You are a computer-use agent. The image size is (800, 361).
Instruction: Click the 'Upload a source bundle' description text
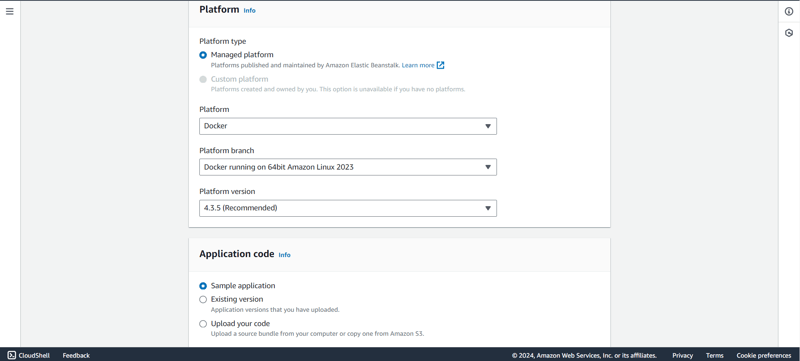(x=317, y=334)
